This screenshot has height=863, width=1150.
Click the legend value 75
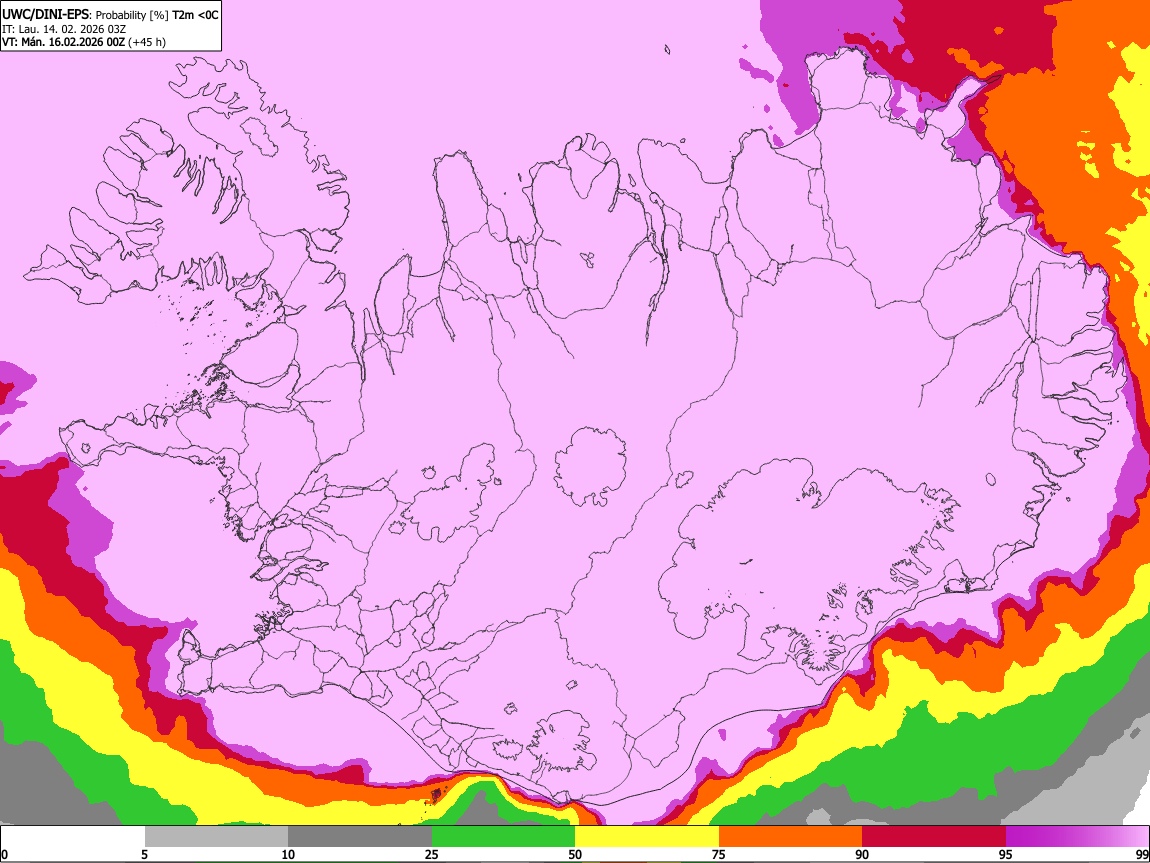click(x=719, y=854)
